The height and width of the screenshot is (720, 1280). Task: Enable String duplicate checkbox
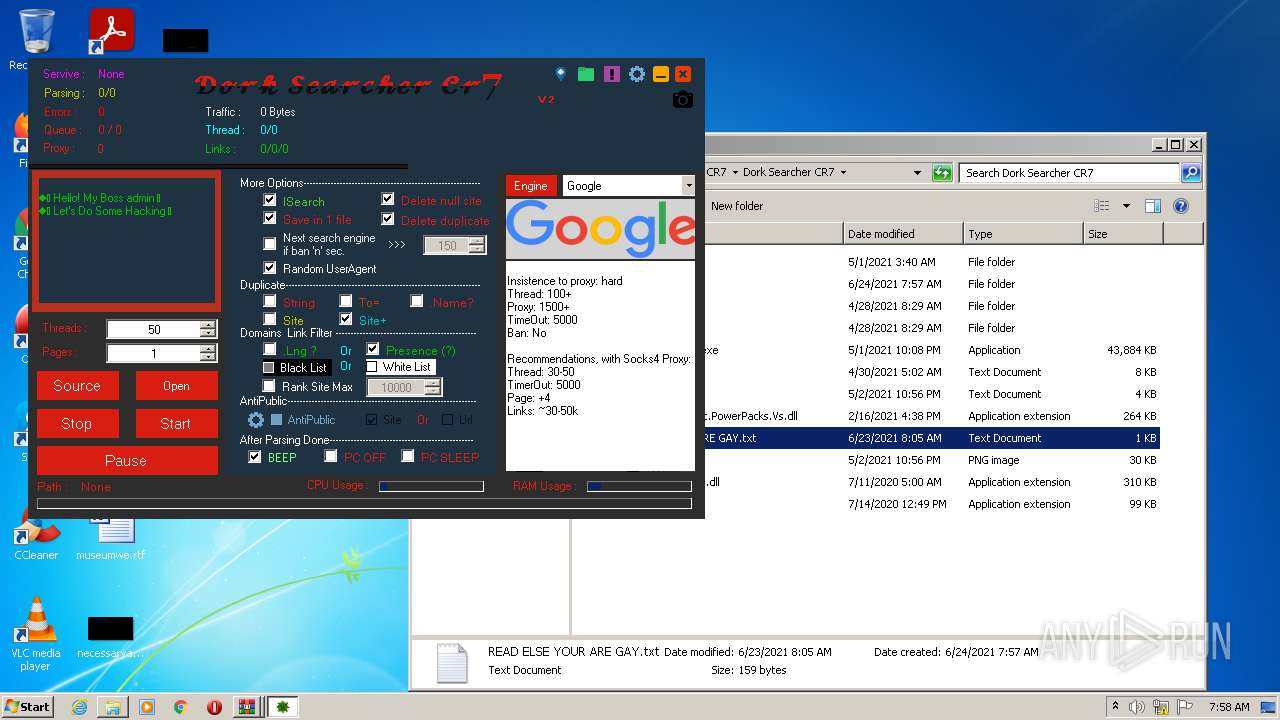coord(270,301)
